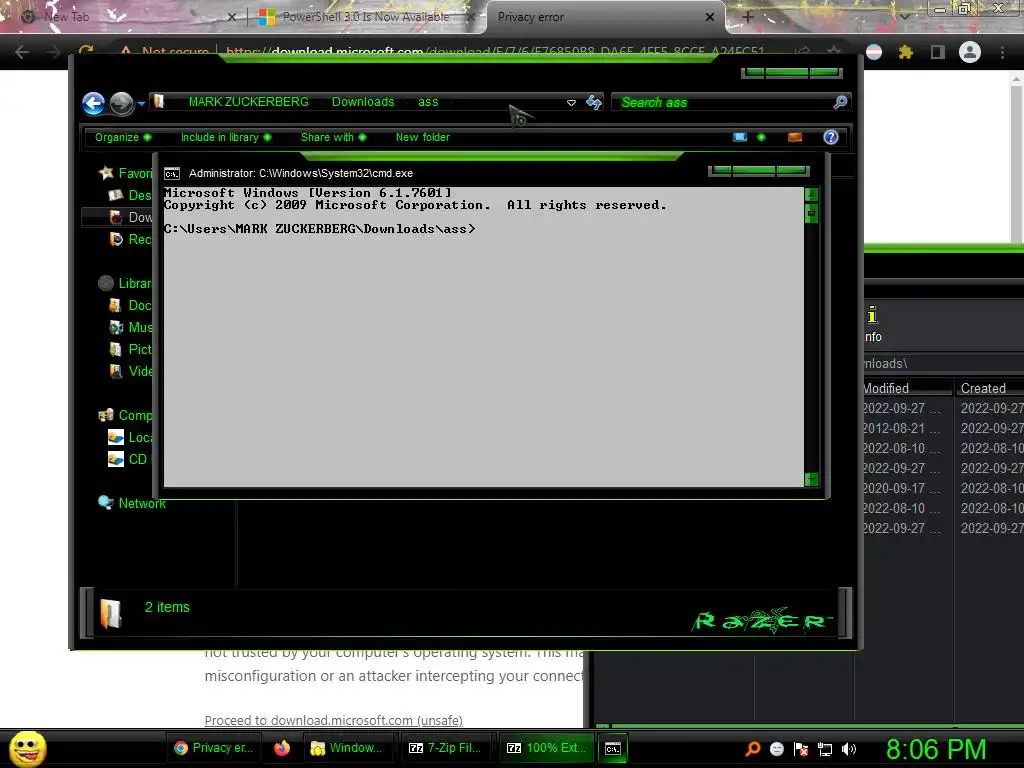Click Explorer's blue Back arrow button
Image resolution: width=1024 pixels, height=768 pixels.
[x=93, y=103]
